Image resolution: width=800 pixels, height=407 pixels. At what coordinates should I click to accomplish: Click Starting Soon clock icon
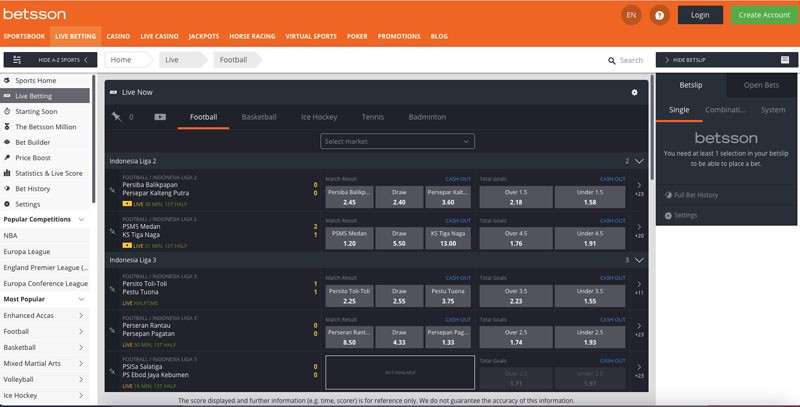(7, 111)
